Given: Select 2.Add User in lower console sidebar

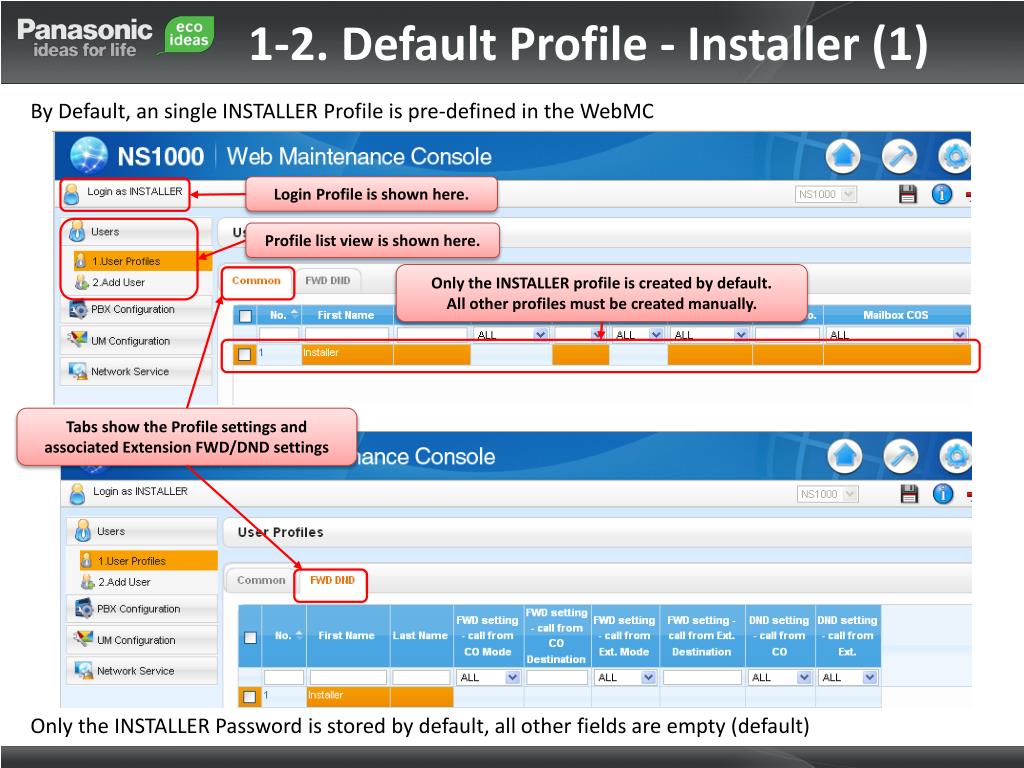Looking at the screenshot, I should (124, 582).
